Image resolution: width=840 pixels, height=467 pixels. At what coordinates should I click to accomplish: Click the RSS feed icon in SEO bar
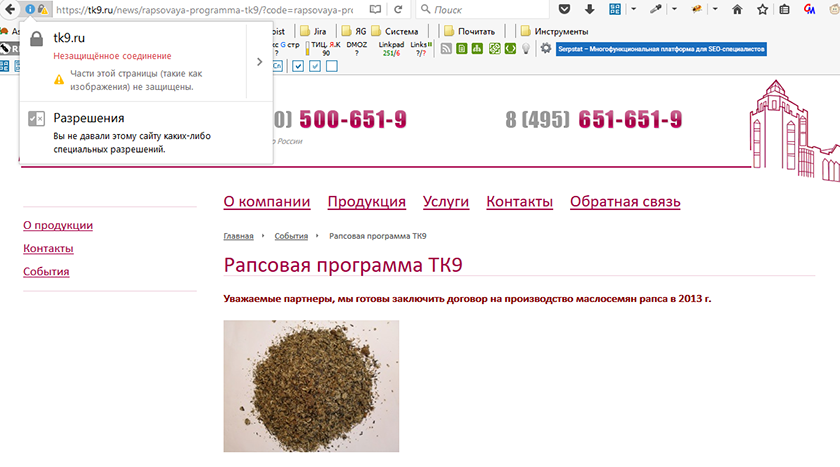446,49
